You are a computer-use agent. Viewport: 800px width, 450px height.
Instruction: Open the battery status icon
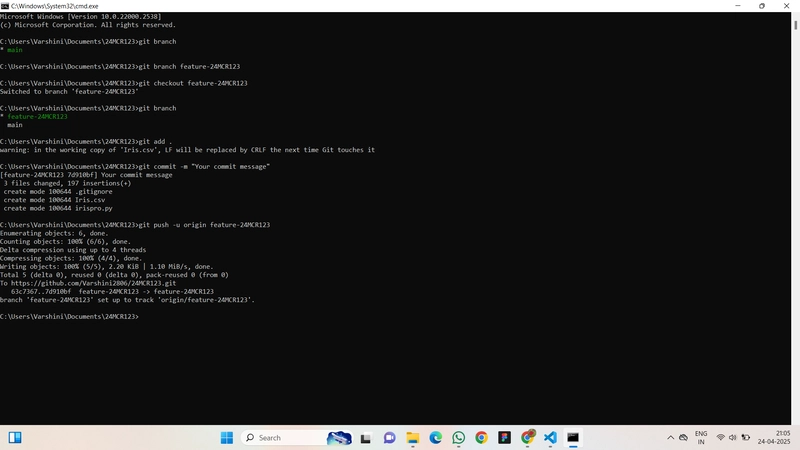746,438
